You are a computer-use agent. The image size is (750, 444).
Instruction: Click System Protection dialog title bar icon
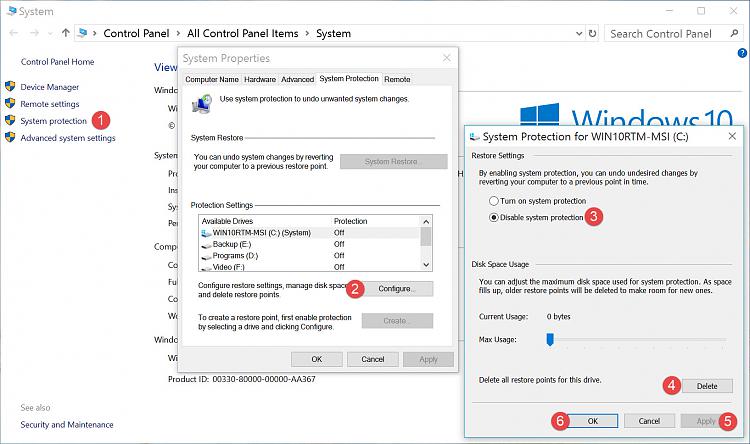(x=474, y=137)
